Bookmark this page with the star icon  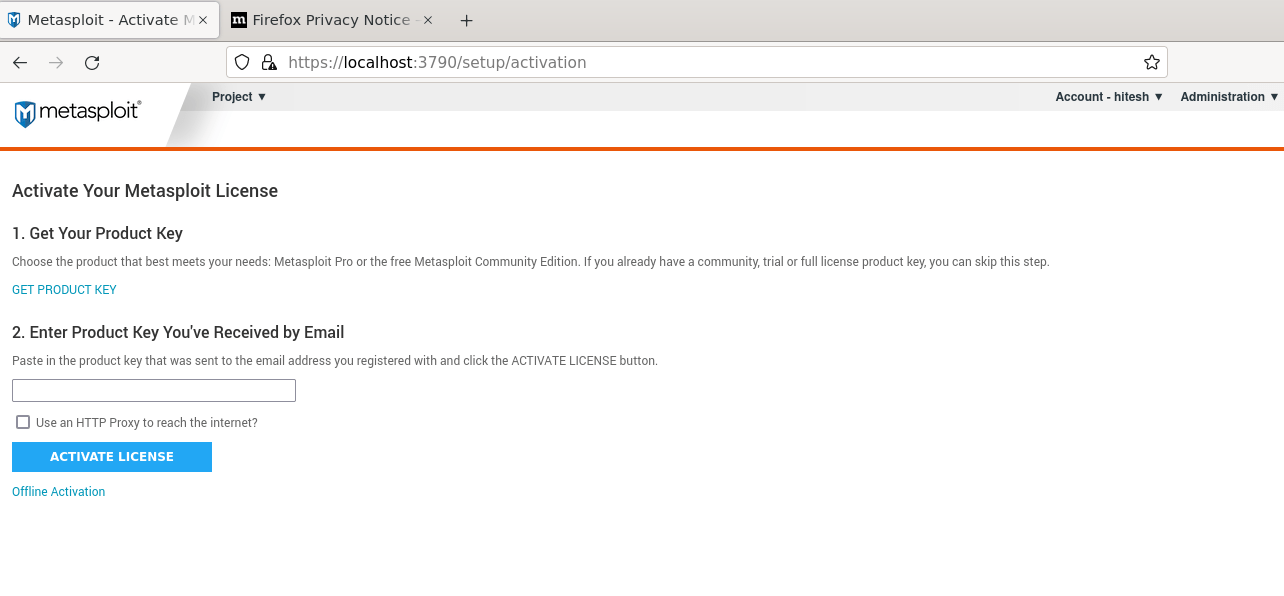point(1152,62)
